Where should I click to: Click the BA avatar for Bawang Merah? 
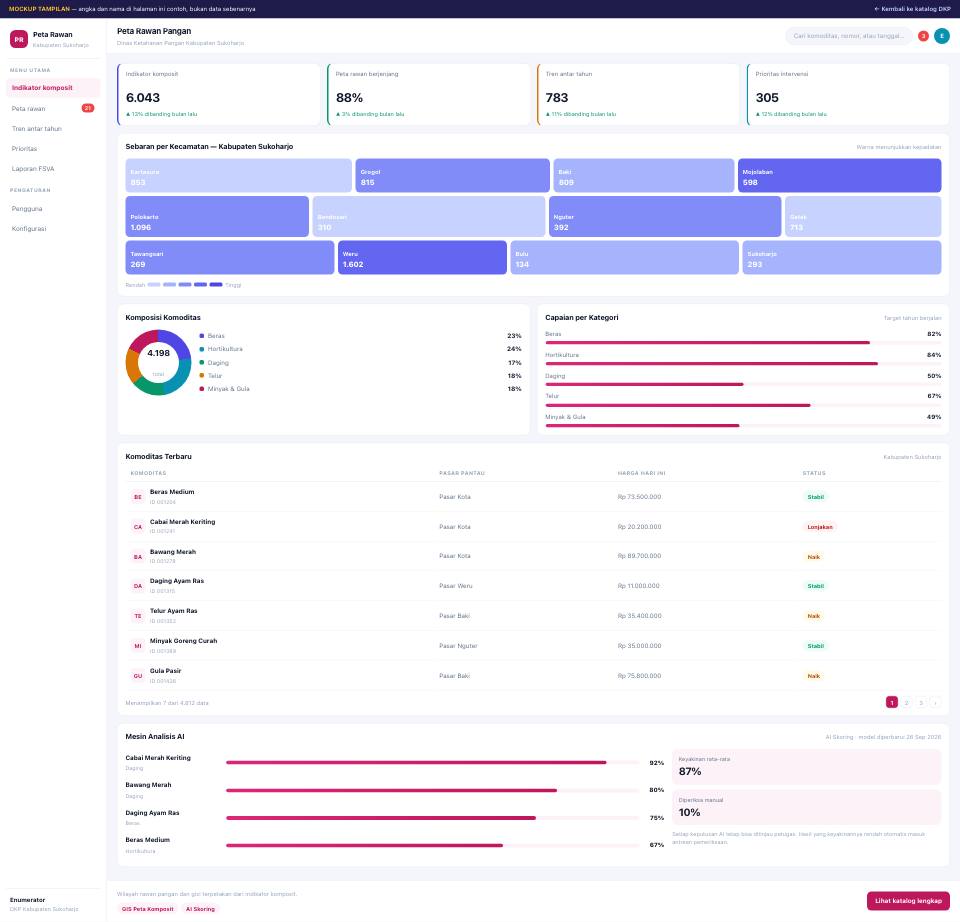click(x=138, y=557)
